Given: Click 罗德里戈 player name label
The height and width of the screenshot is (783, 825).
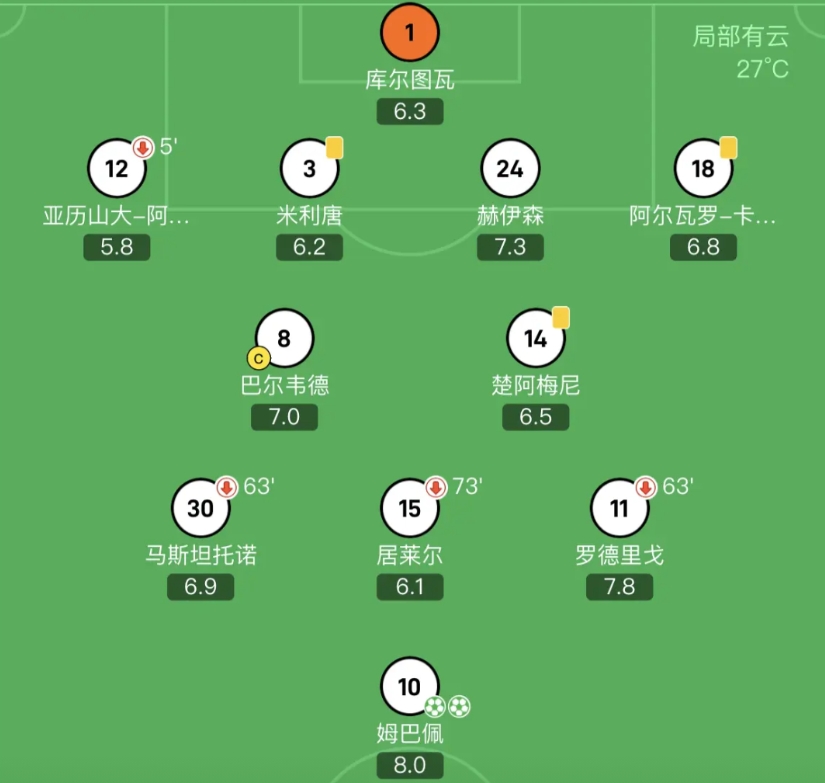Looking at the screenshot, I should coord(620,554).
